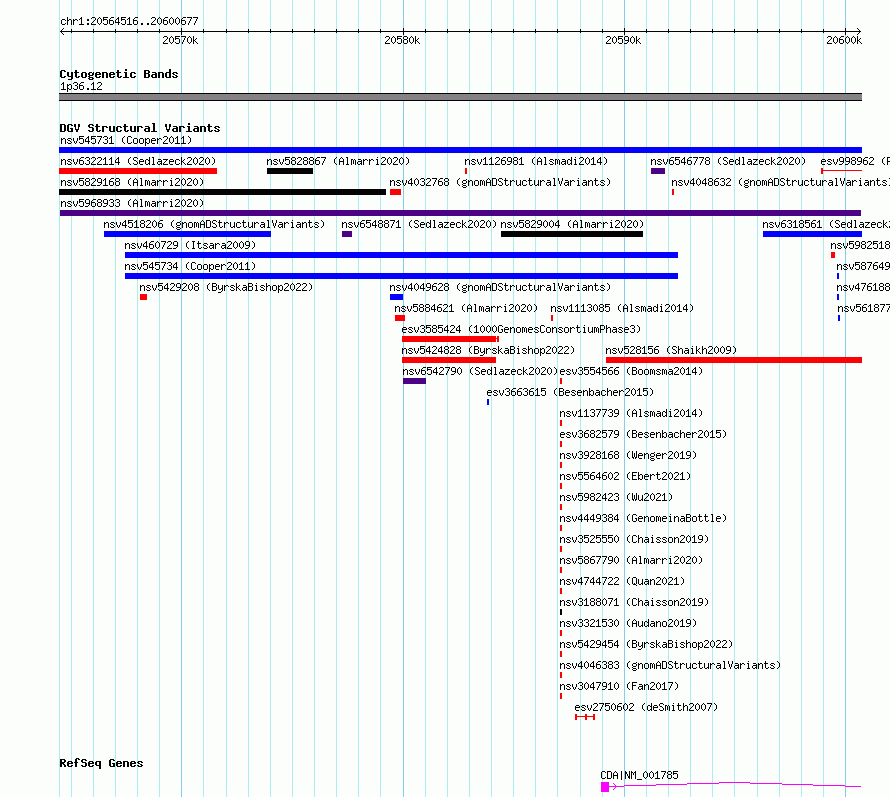
Task: Click the 20590k ruler marker
Action: pyautogui.click(x=623, y=40)
